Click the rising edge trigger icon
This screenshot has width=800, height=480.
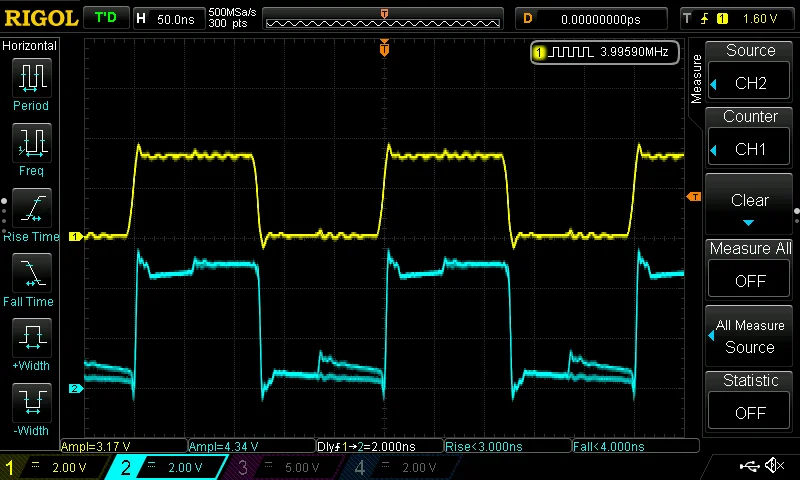pos(705,19)
